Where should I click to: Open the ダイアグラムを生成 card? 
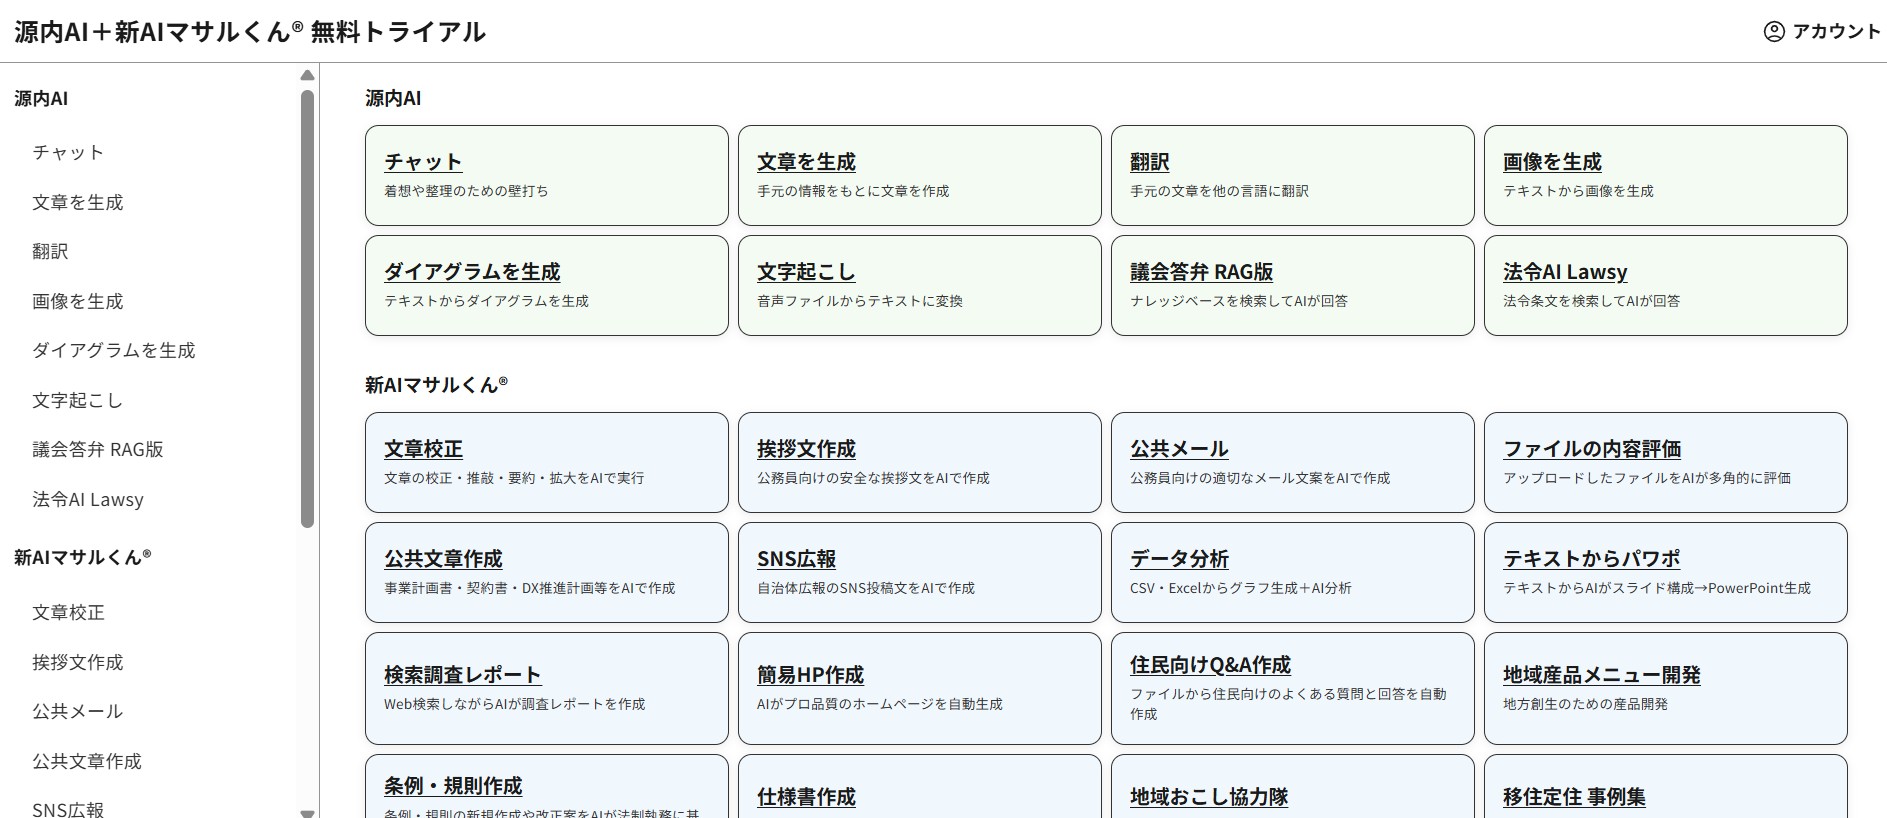point(547,285)
